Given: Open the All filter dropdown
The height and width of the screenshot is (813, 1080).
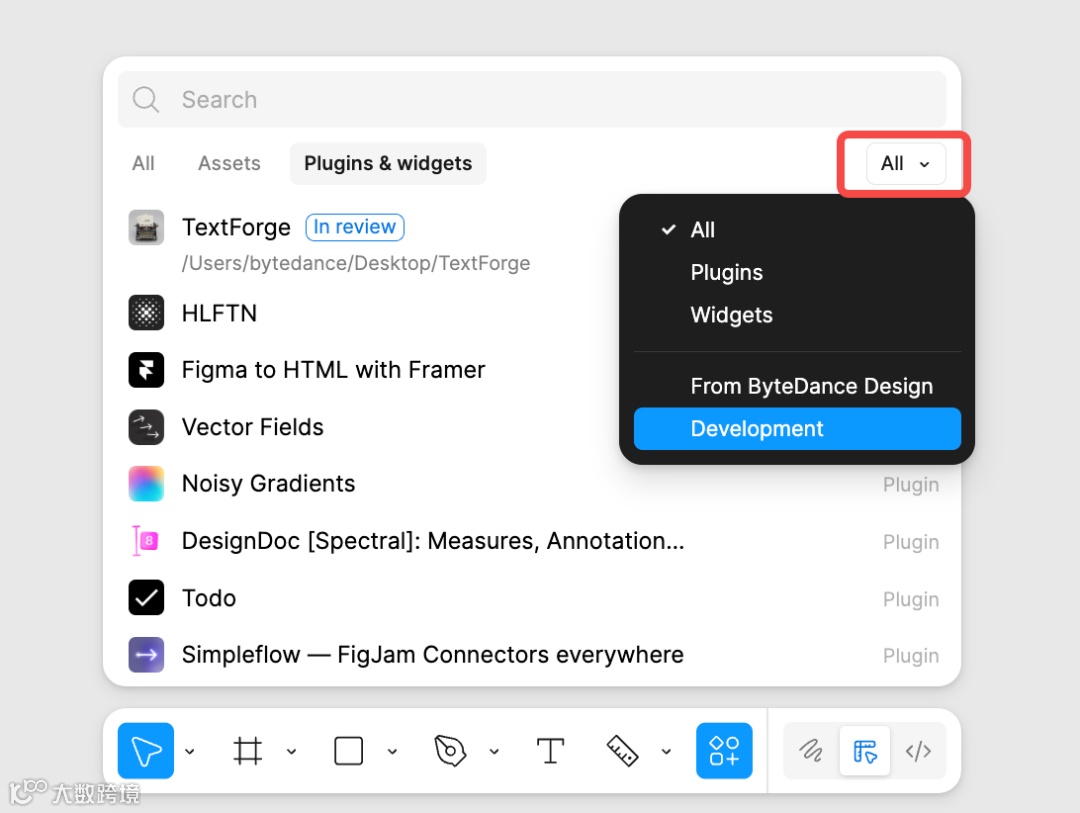Looking at the screenshot, I should 905,164.
